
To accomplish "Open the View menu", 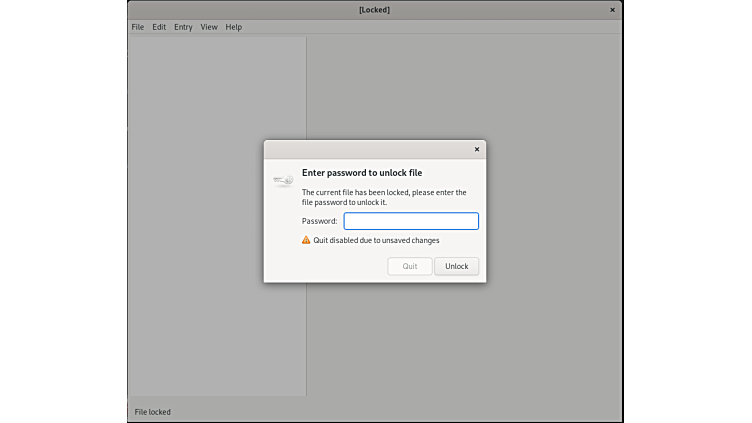I will 209,27.
